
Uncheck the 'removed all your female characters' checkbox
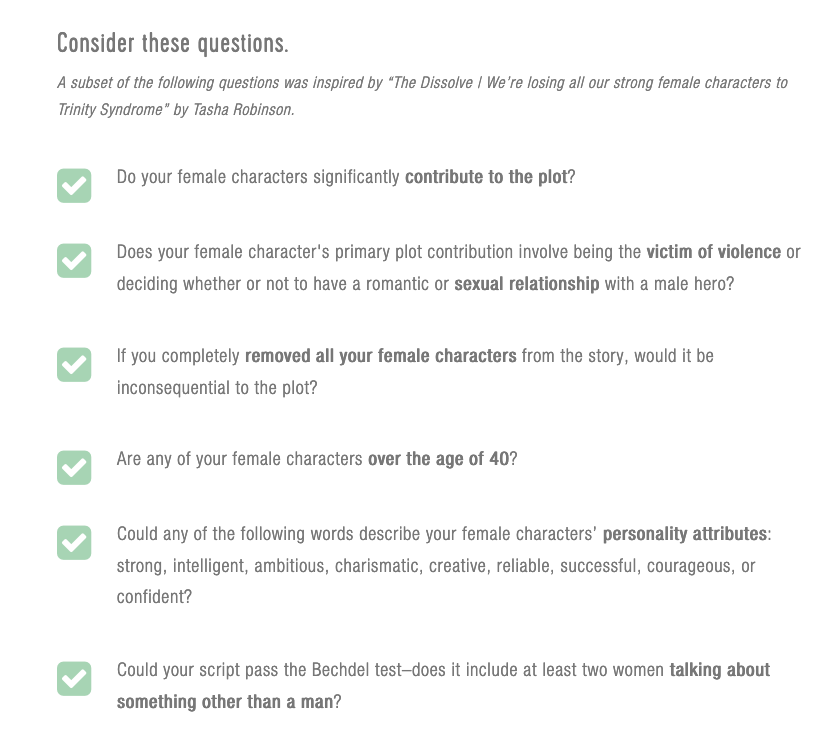pyautogui.click(x=74, y=364)
